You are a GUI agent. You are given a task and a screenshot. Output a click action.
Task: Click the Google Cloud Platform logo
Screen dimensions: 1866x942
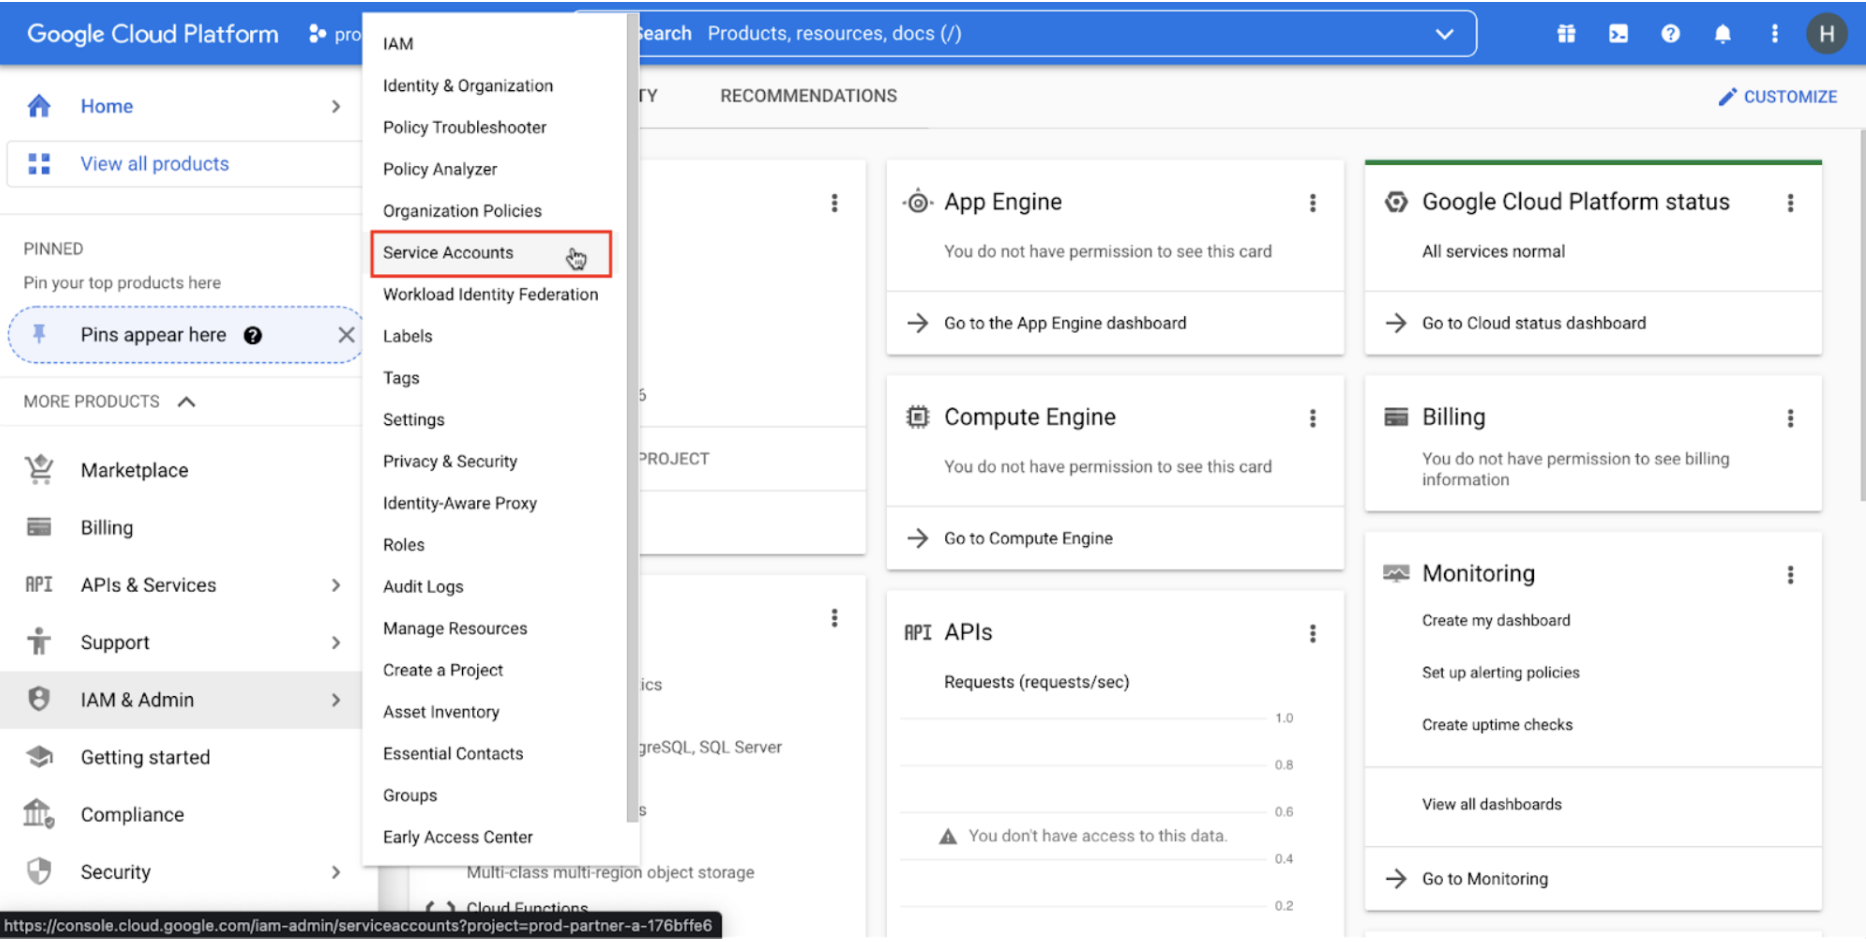(x=153, y=34)
